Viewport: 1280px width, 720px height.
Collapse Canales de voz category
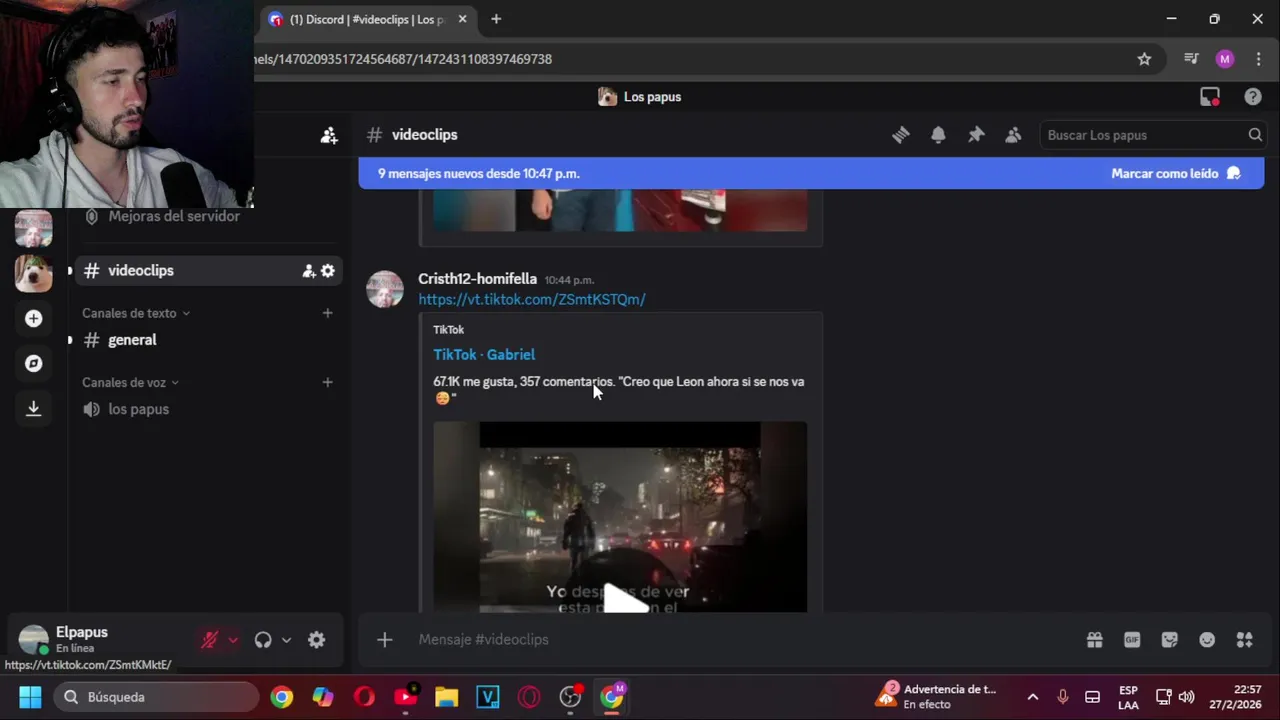tap(131, 382)
